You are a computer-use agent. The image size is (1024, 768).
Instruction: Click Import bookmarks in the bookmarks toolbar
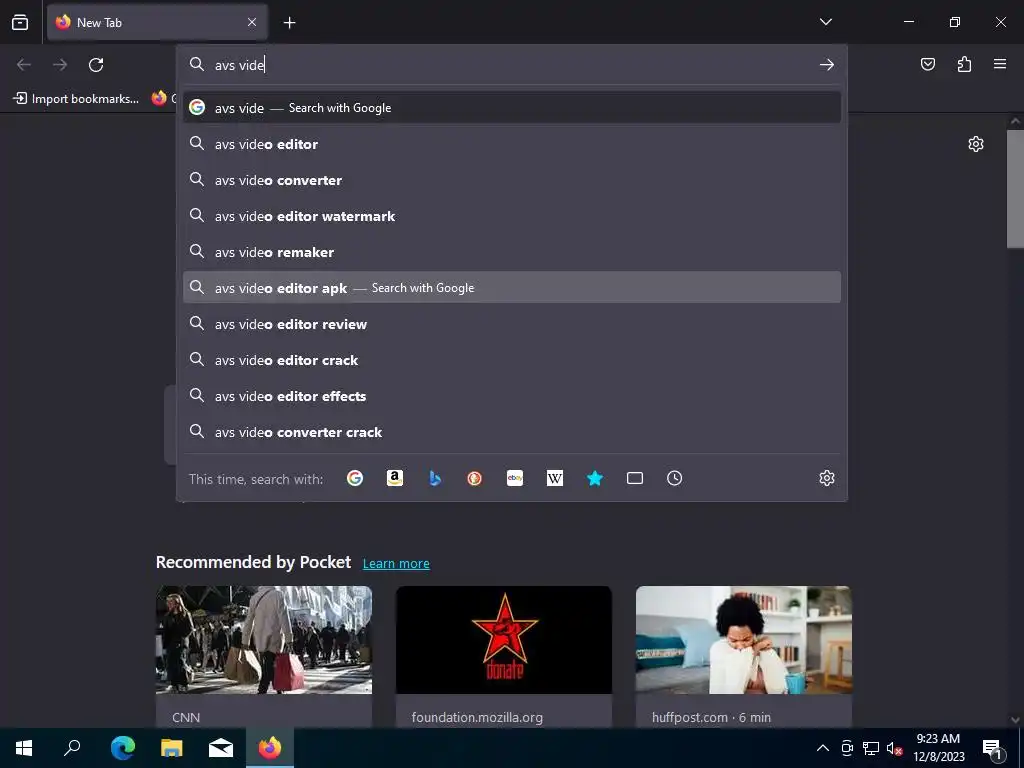[76, 99]
